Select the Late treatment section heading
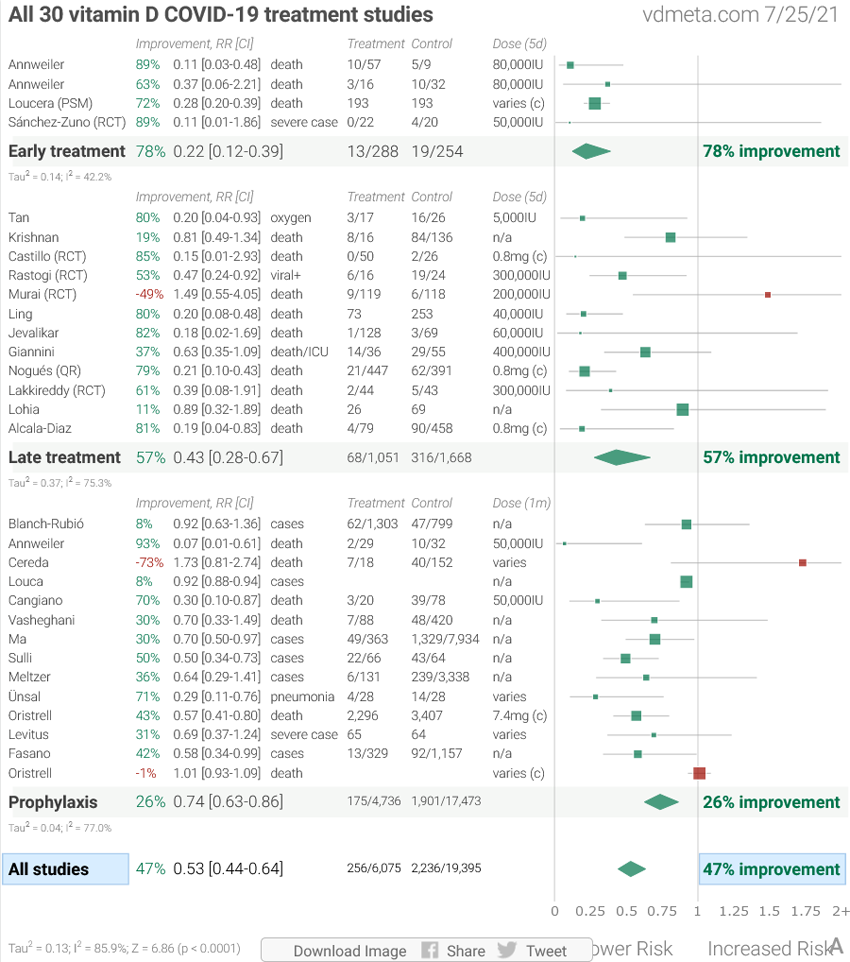850x962 pixels. point(64,457)
